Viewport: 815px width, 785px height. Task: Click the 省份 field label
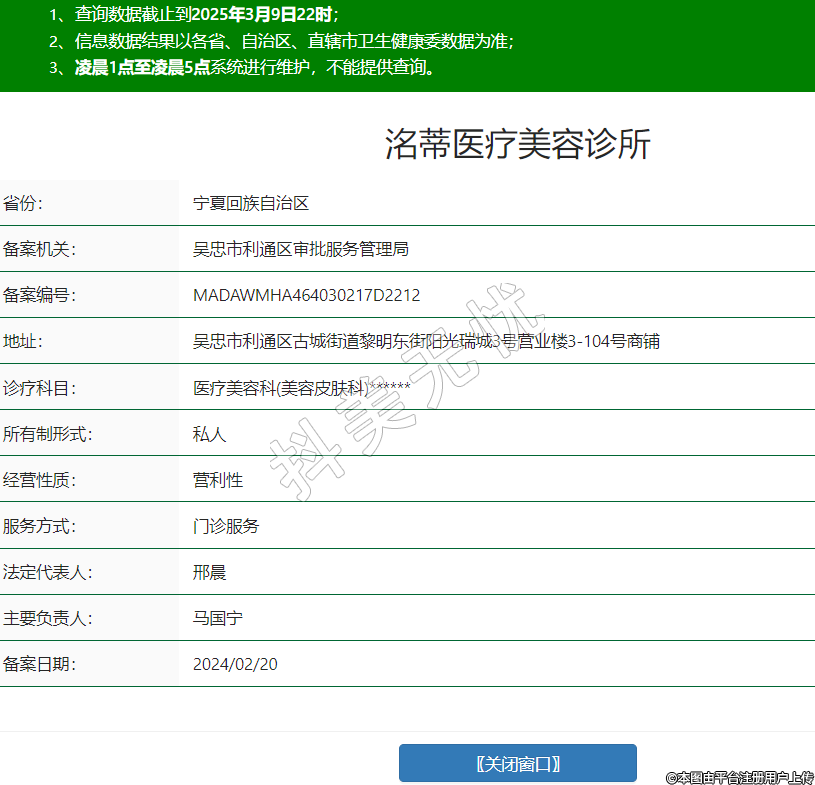click(24, 203)
